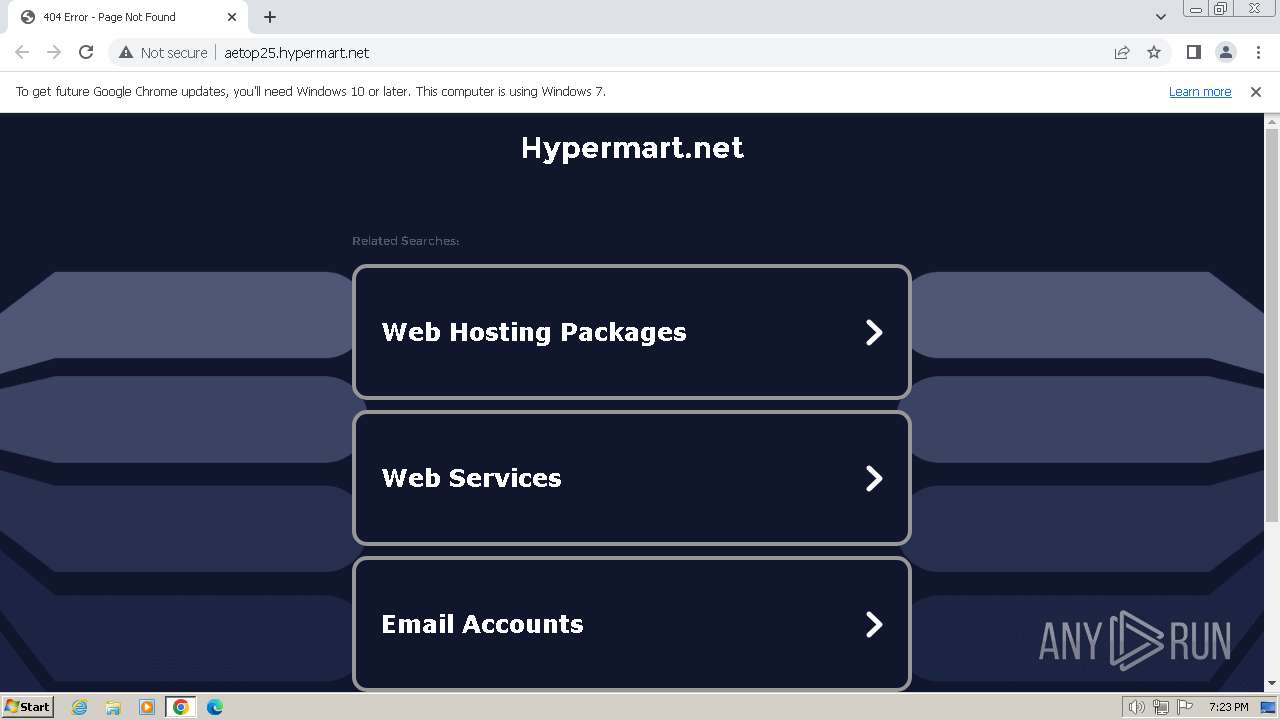Open the Action Center flag icon
The height and width of the screenshot is (720, 1280).
[x=1185, y=707]
